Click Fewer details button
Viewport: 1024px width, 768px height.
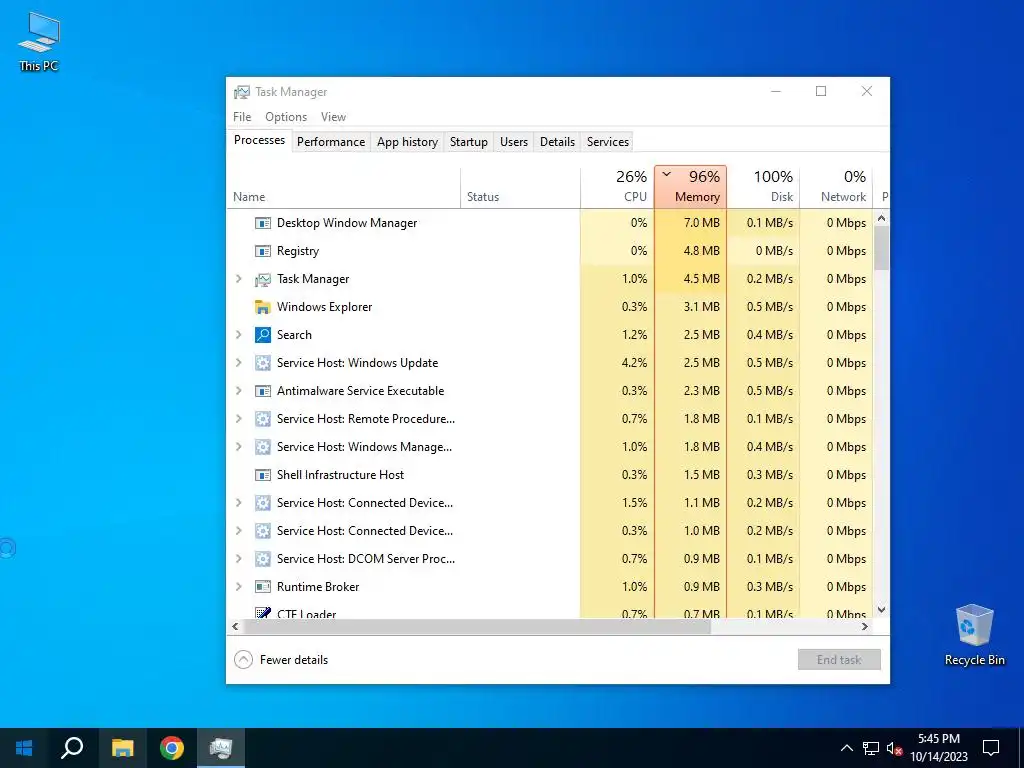[x=281, y=660]
